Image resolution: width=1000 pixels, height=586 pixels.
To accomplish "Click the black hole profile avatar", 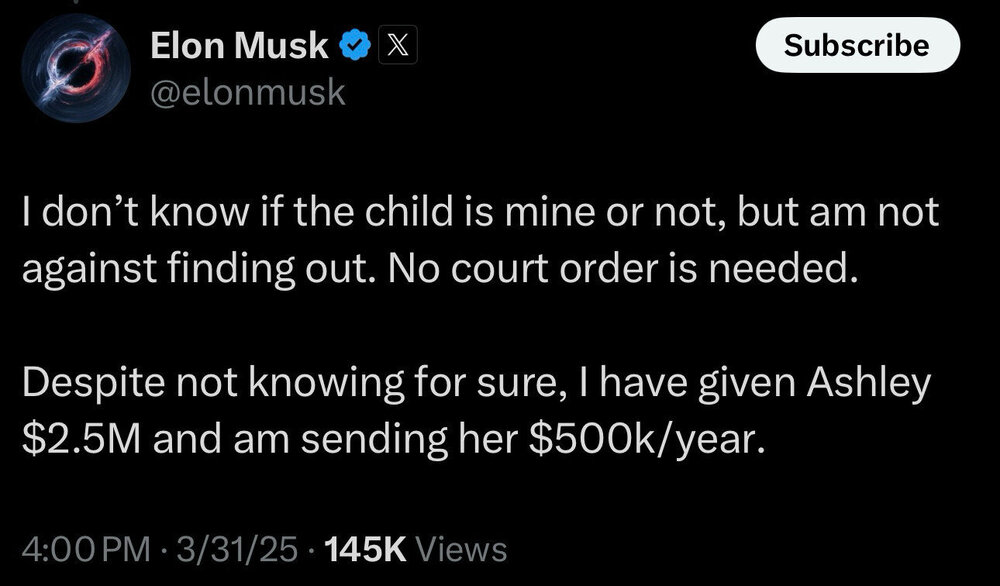I will tap(77, 68).
